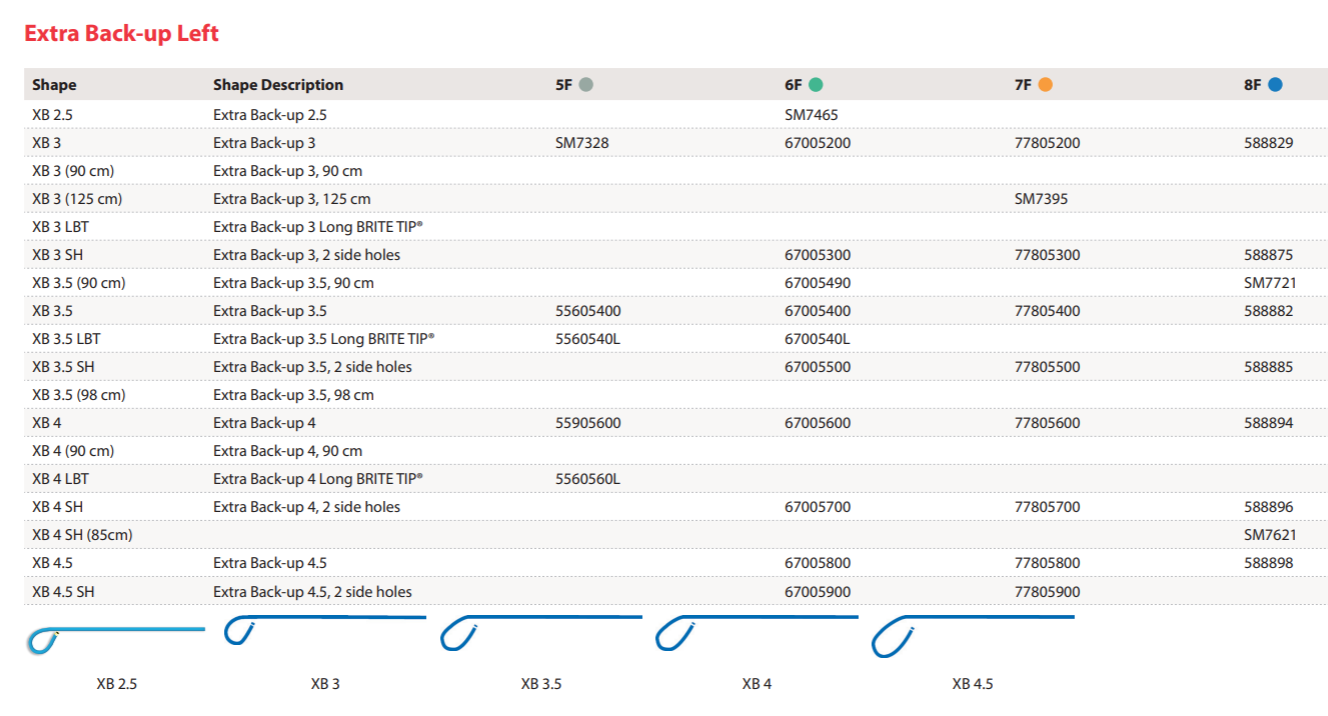Click the Extra Back-up Left heading
This screenshot has width=1328, height=716.
[x=121, y=33]
